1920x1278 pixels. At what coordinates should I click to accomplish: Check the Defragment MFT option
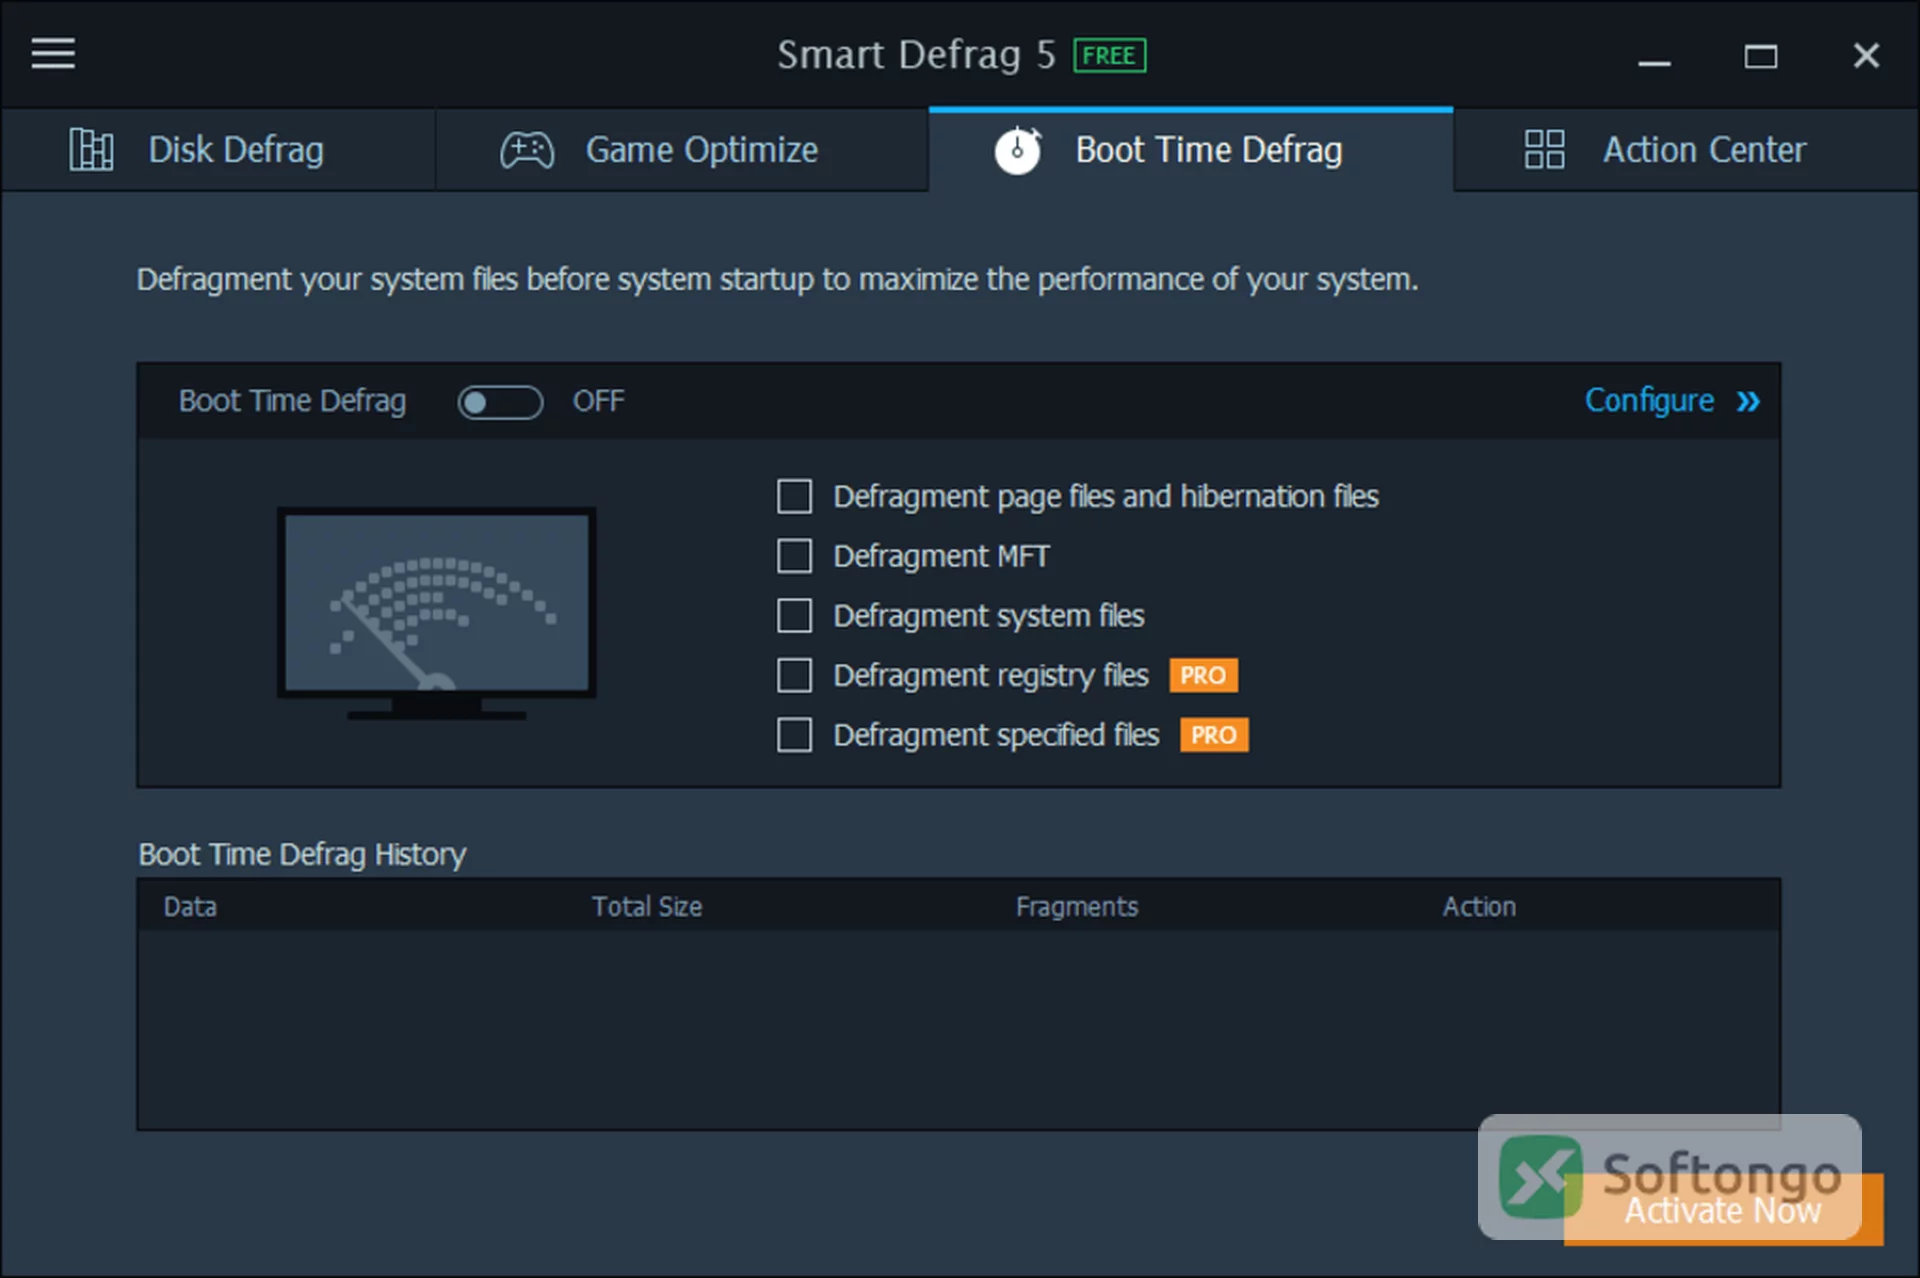click(795, 556)
